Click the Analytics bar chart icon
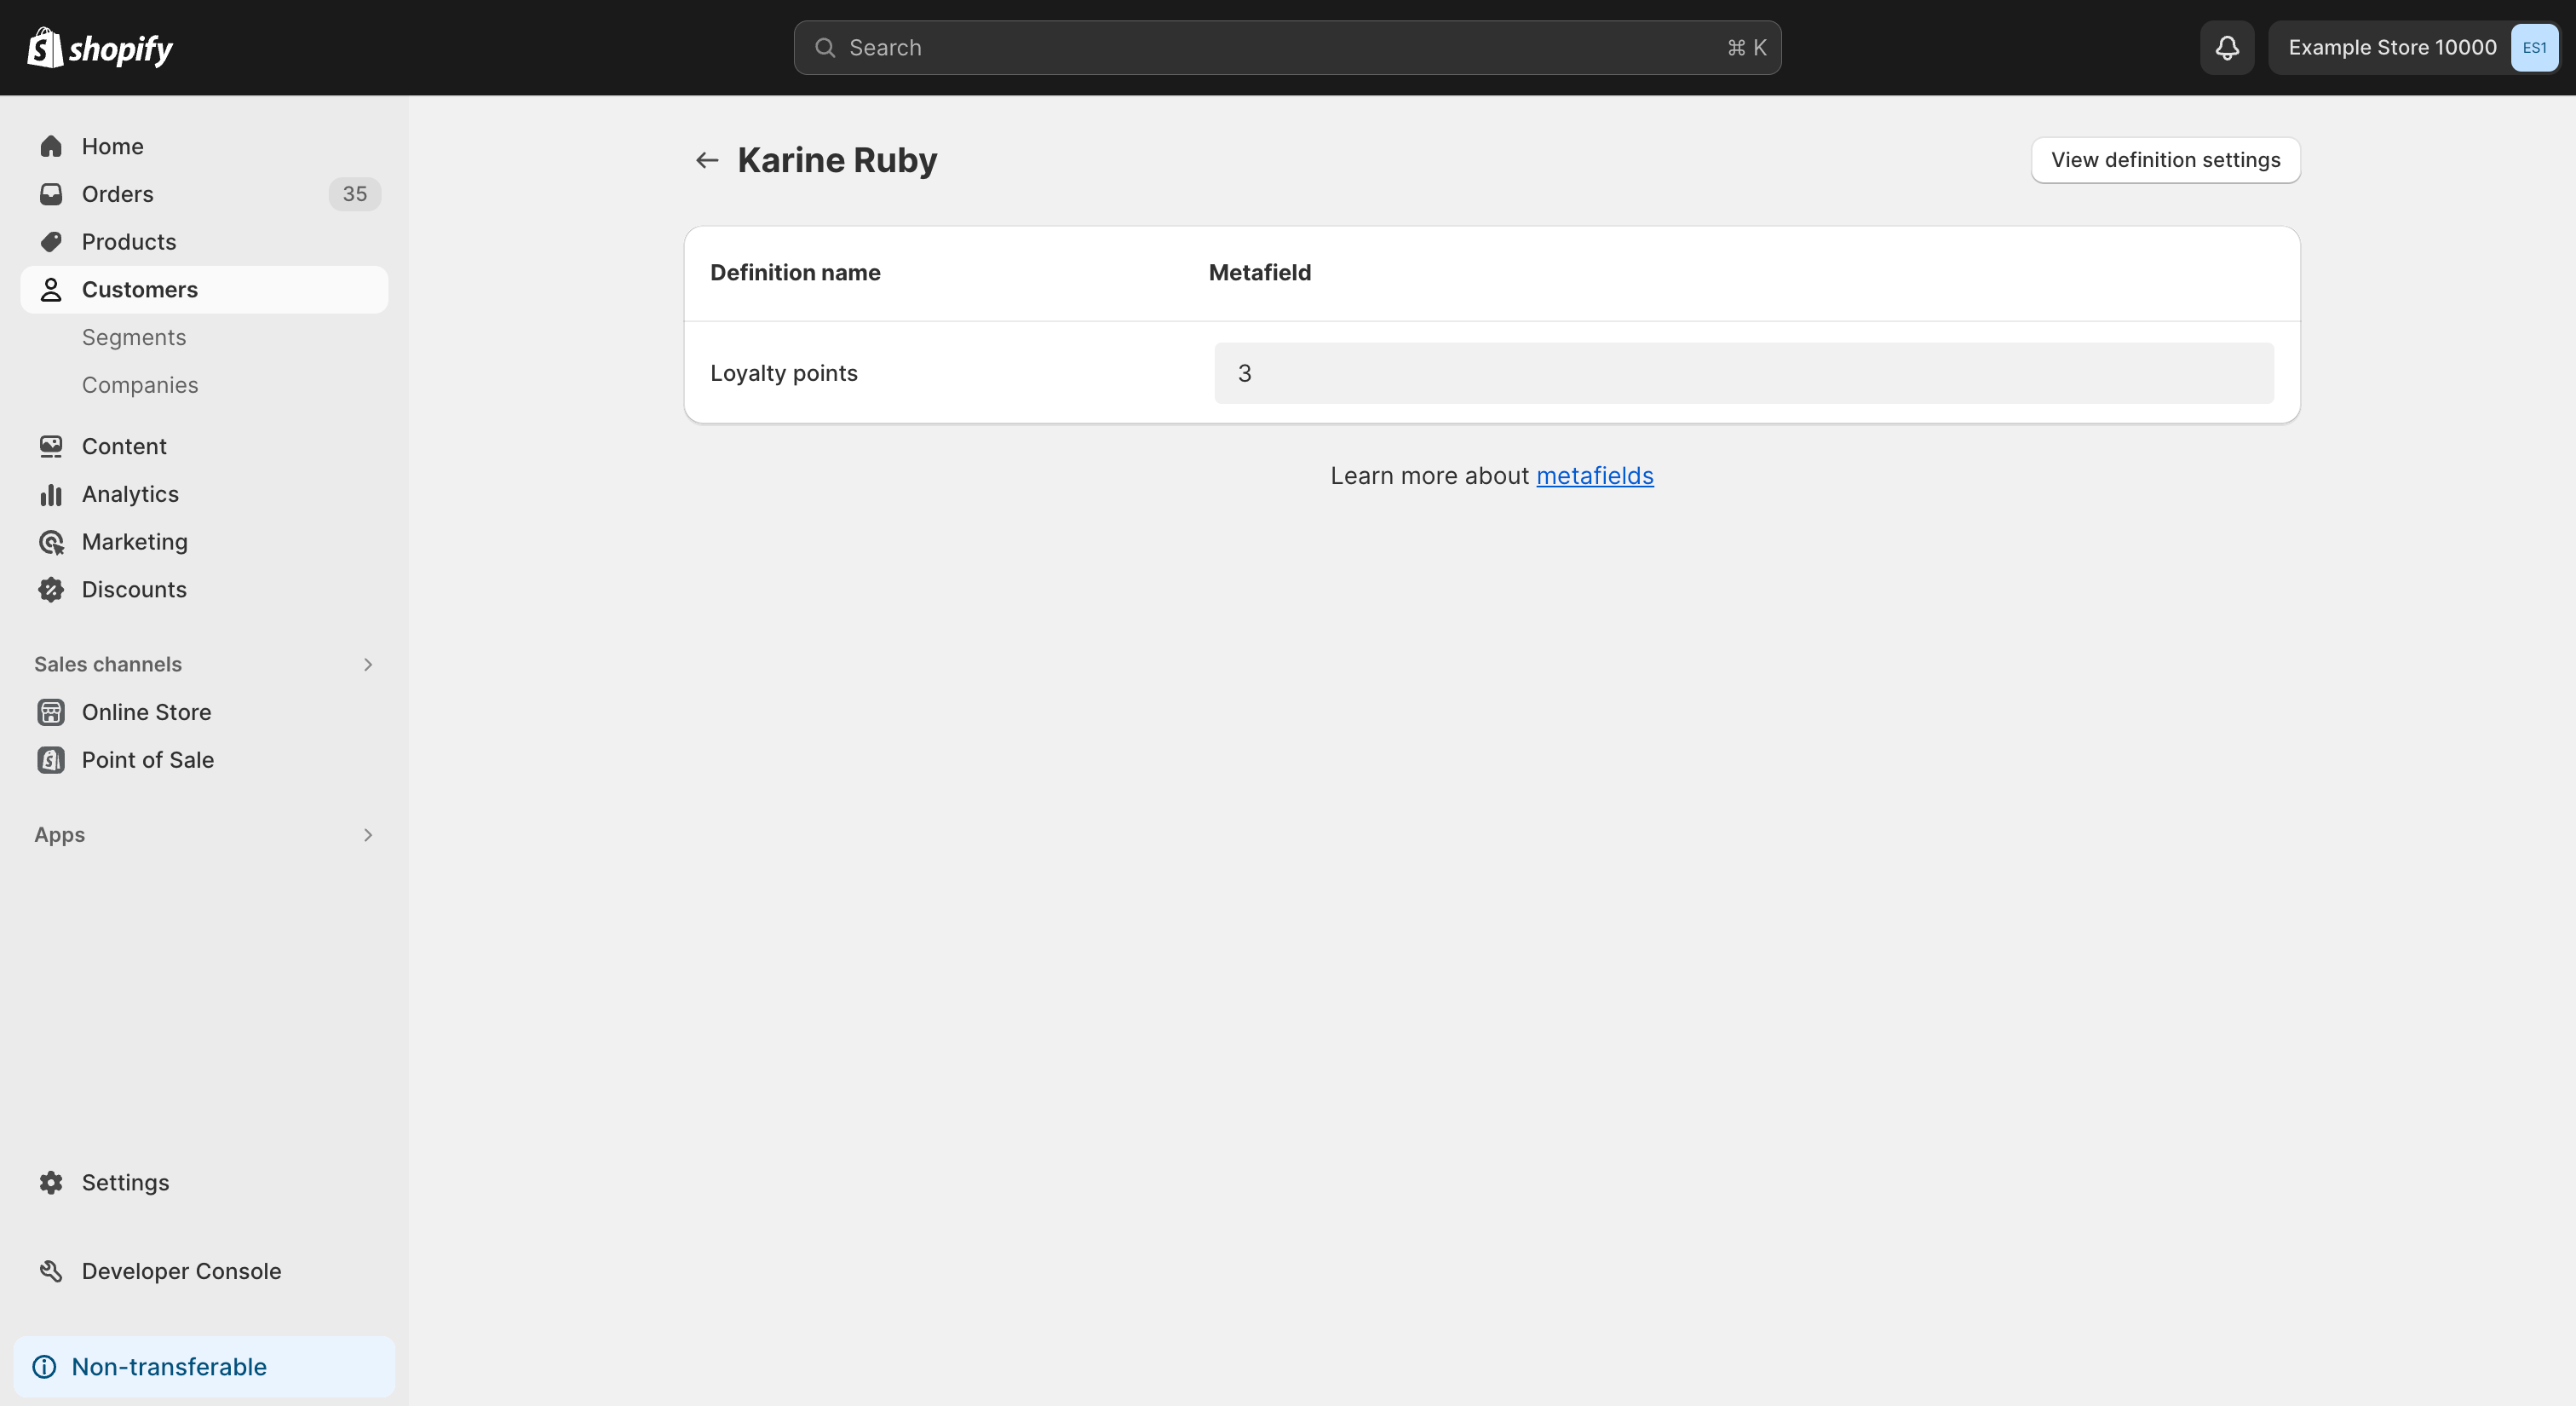The width and height of the screenshot is (2576, 1406). [51, 494]
